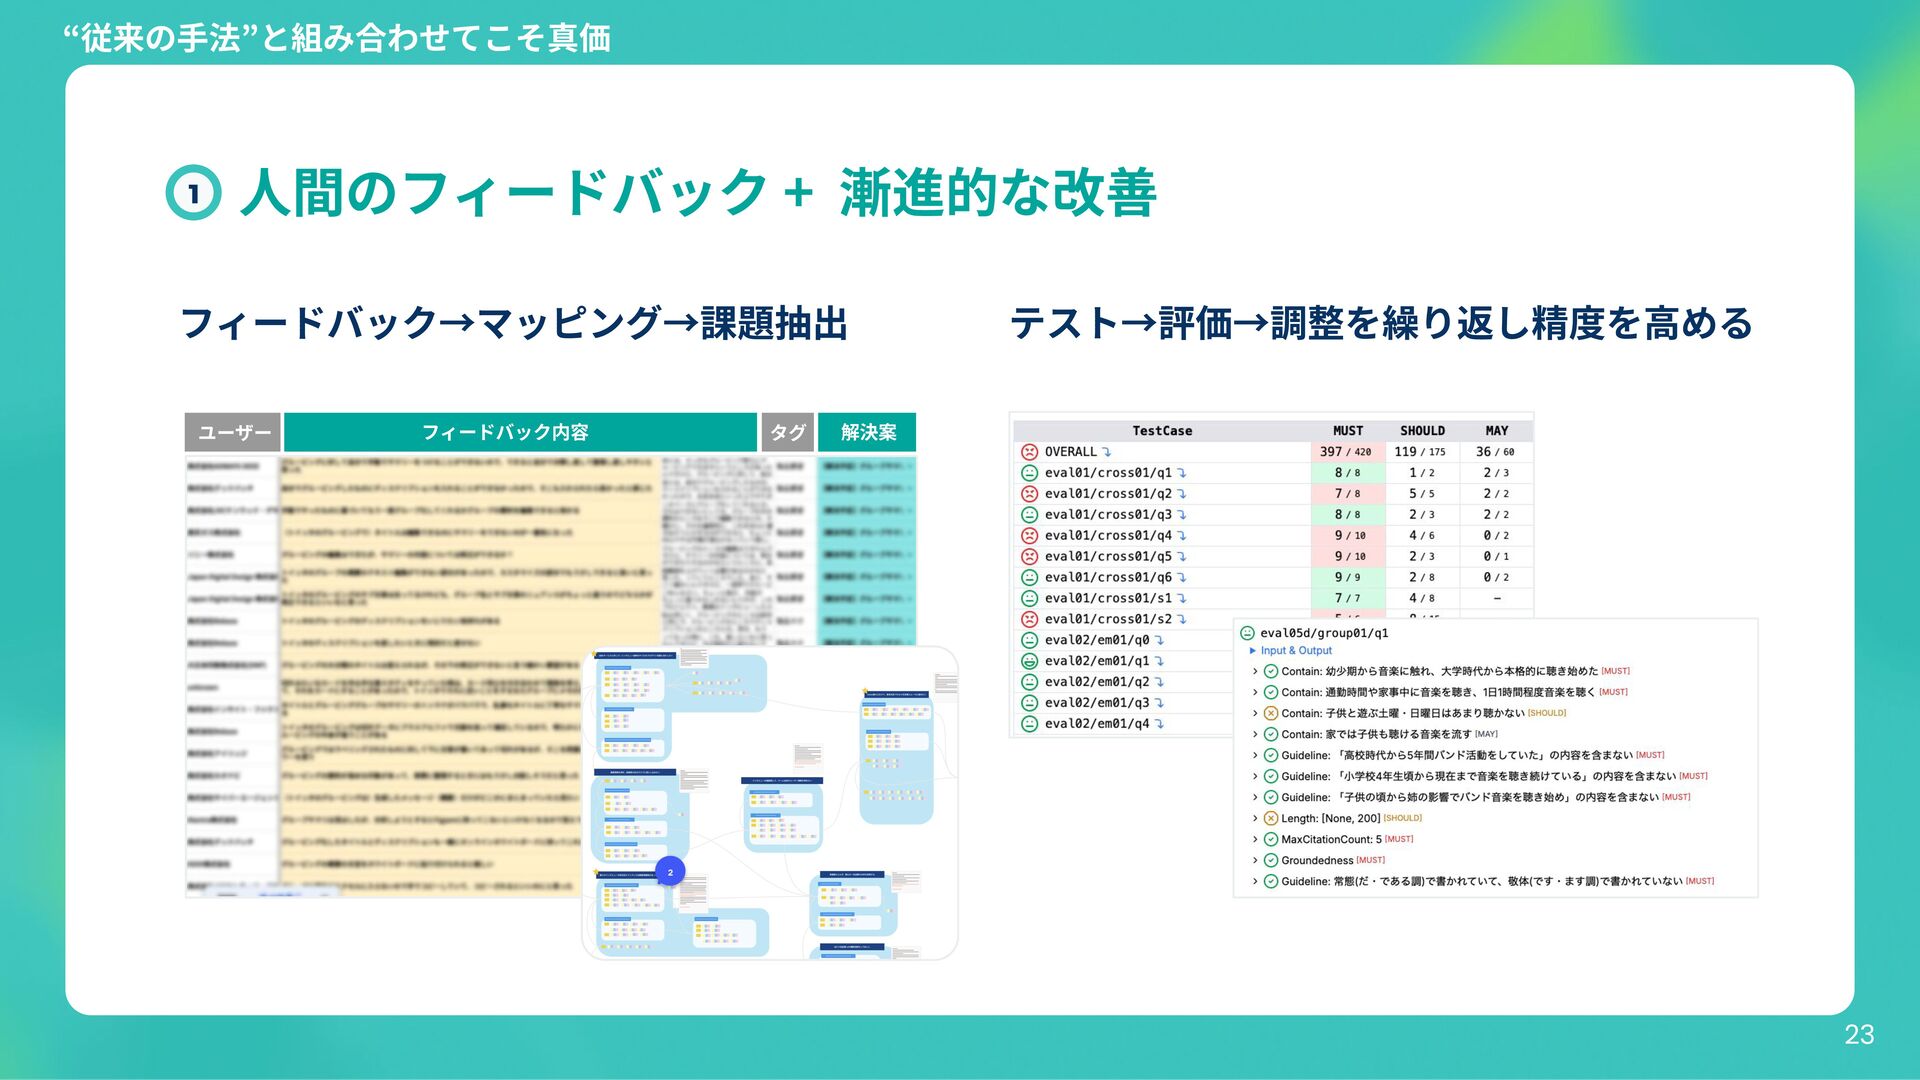Click the OVERALL MUST score 397 / 420
Screen dimensions: 1920x1080
click(x=1346, y=452)
